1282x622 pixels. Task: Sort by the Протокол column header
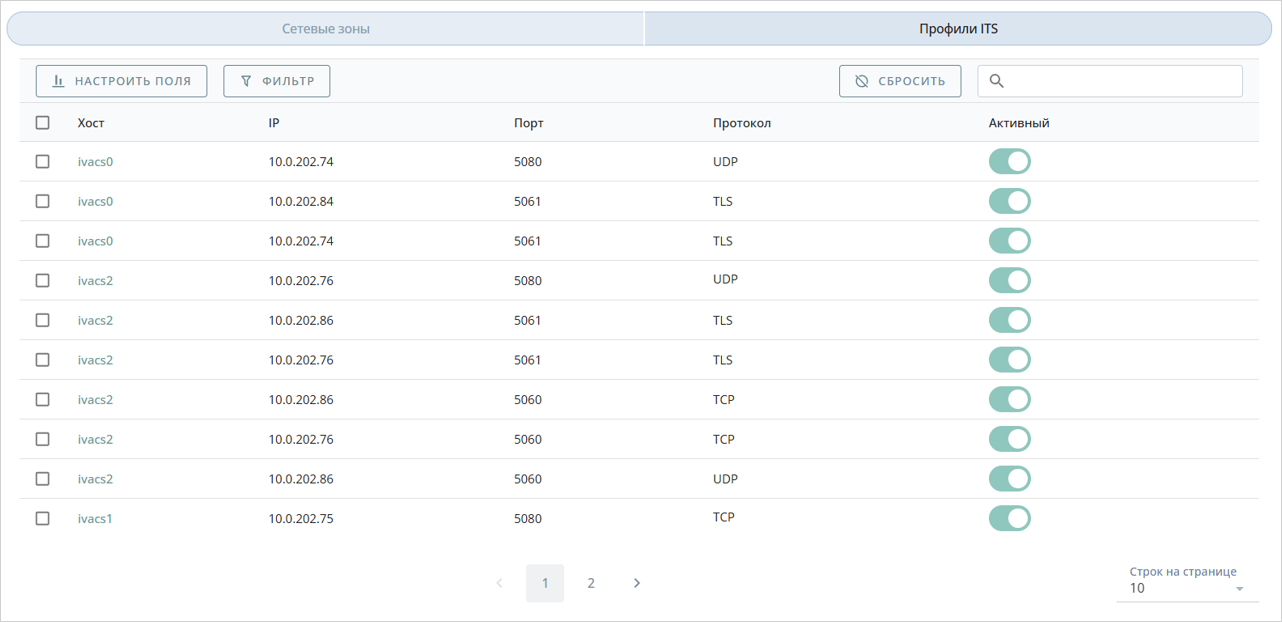point(741,123)
